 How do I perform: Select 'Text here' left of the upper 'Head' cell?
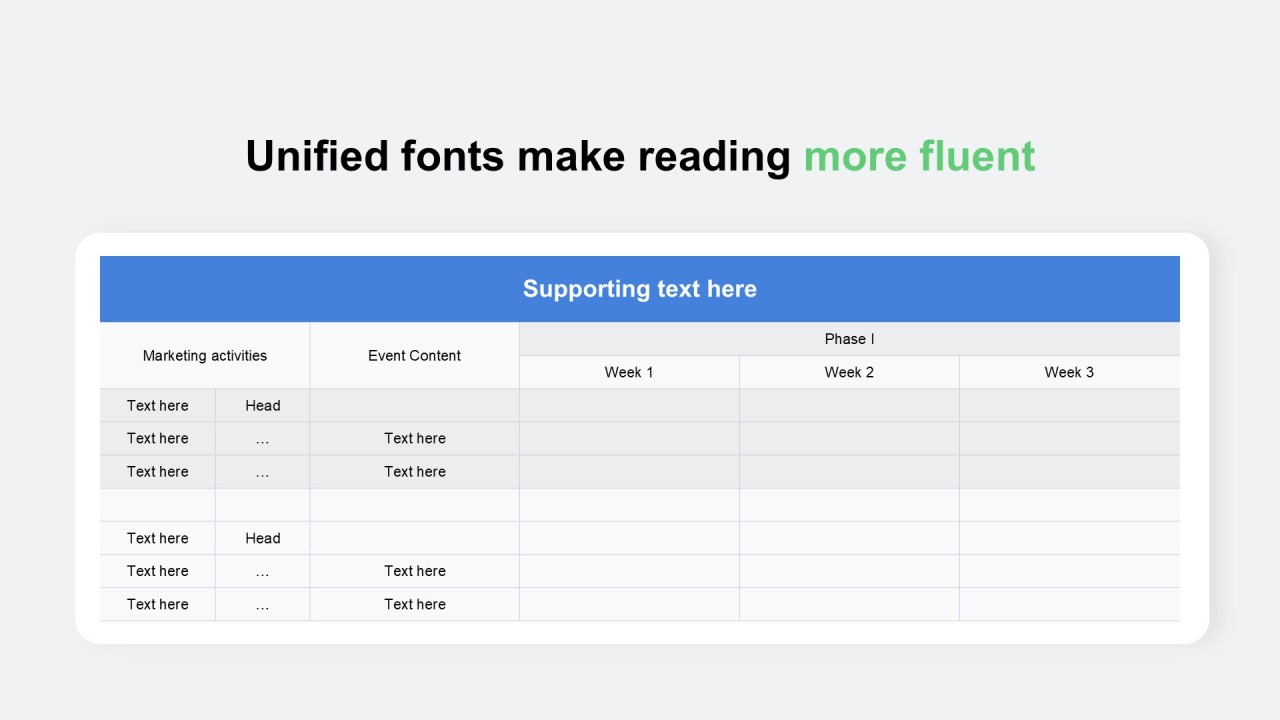tap(157, 405)
